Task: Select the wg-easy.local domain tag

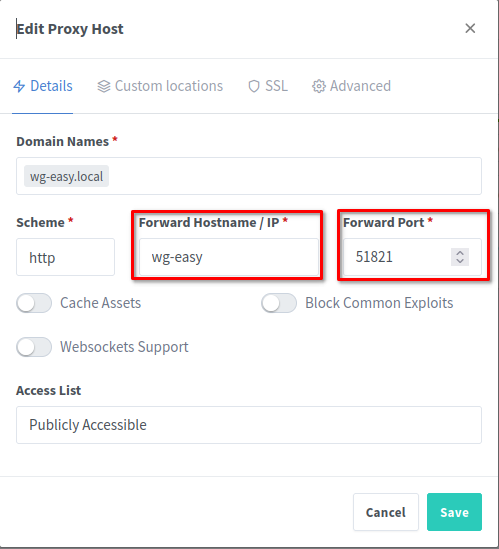Action: (67, 176)
